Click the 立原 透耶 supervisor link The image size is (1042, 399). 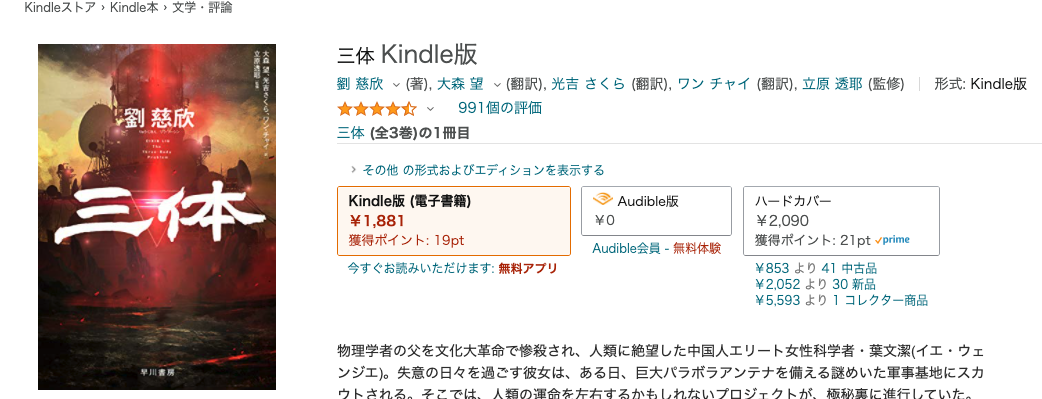pyautogui.click(x=832, y=84)
